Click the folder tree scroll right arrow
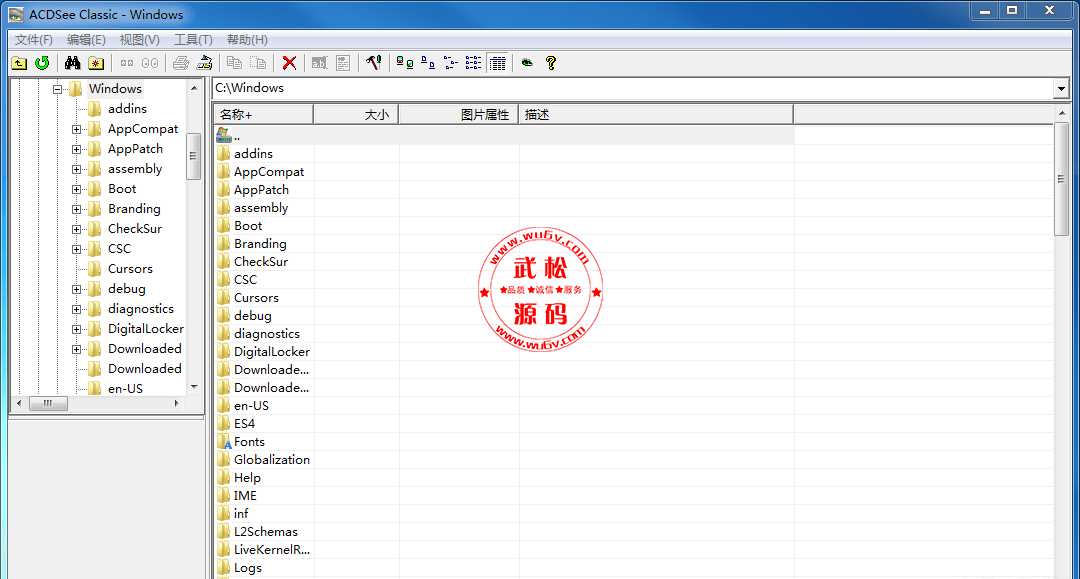Viewport: 1080px width, 579px height. click(x=177, y=403)
